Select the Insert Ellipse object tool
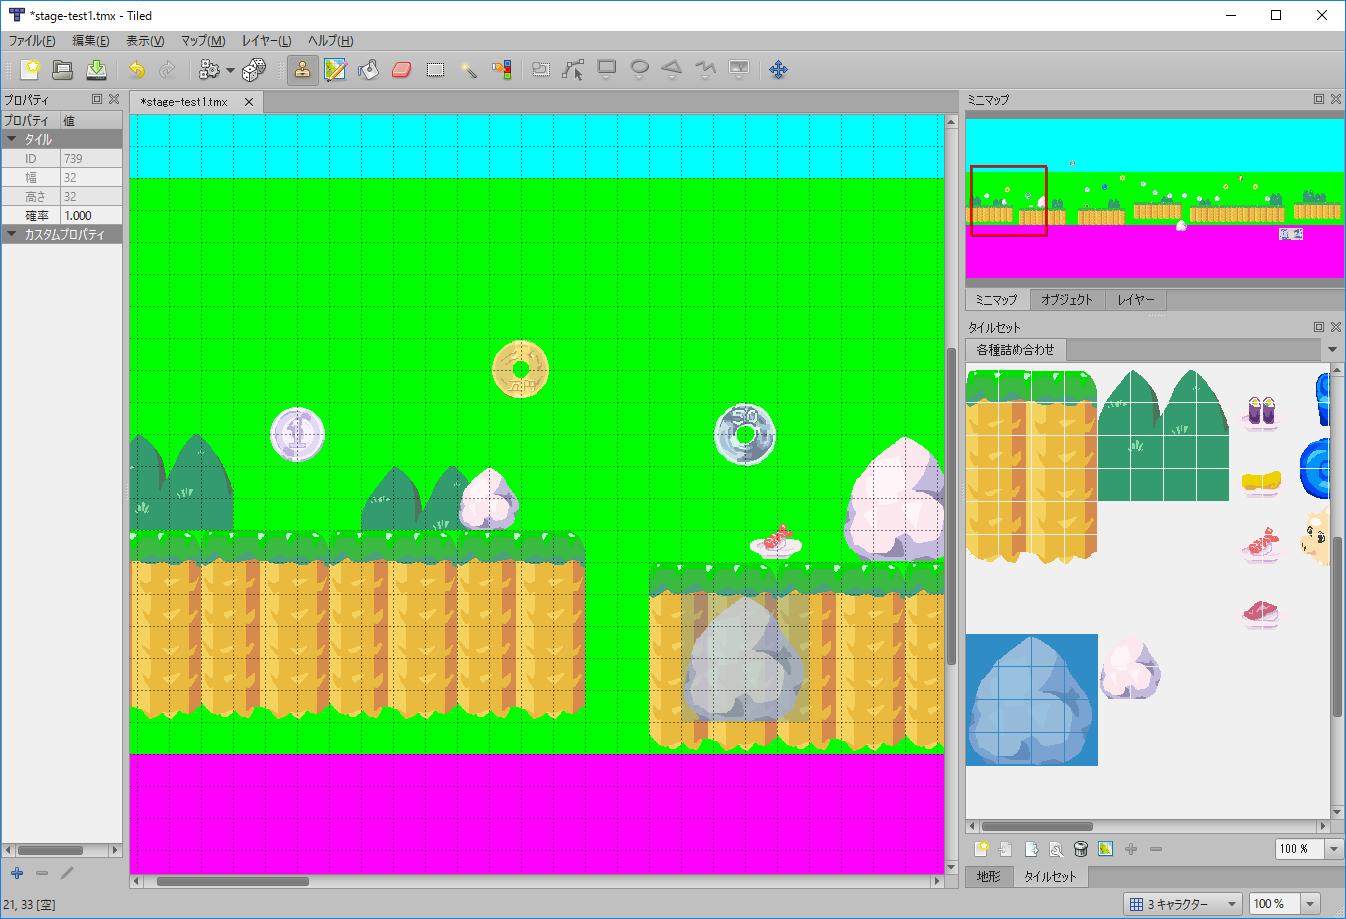Screen dimensions: 1346x919 [639, 69]
